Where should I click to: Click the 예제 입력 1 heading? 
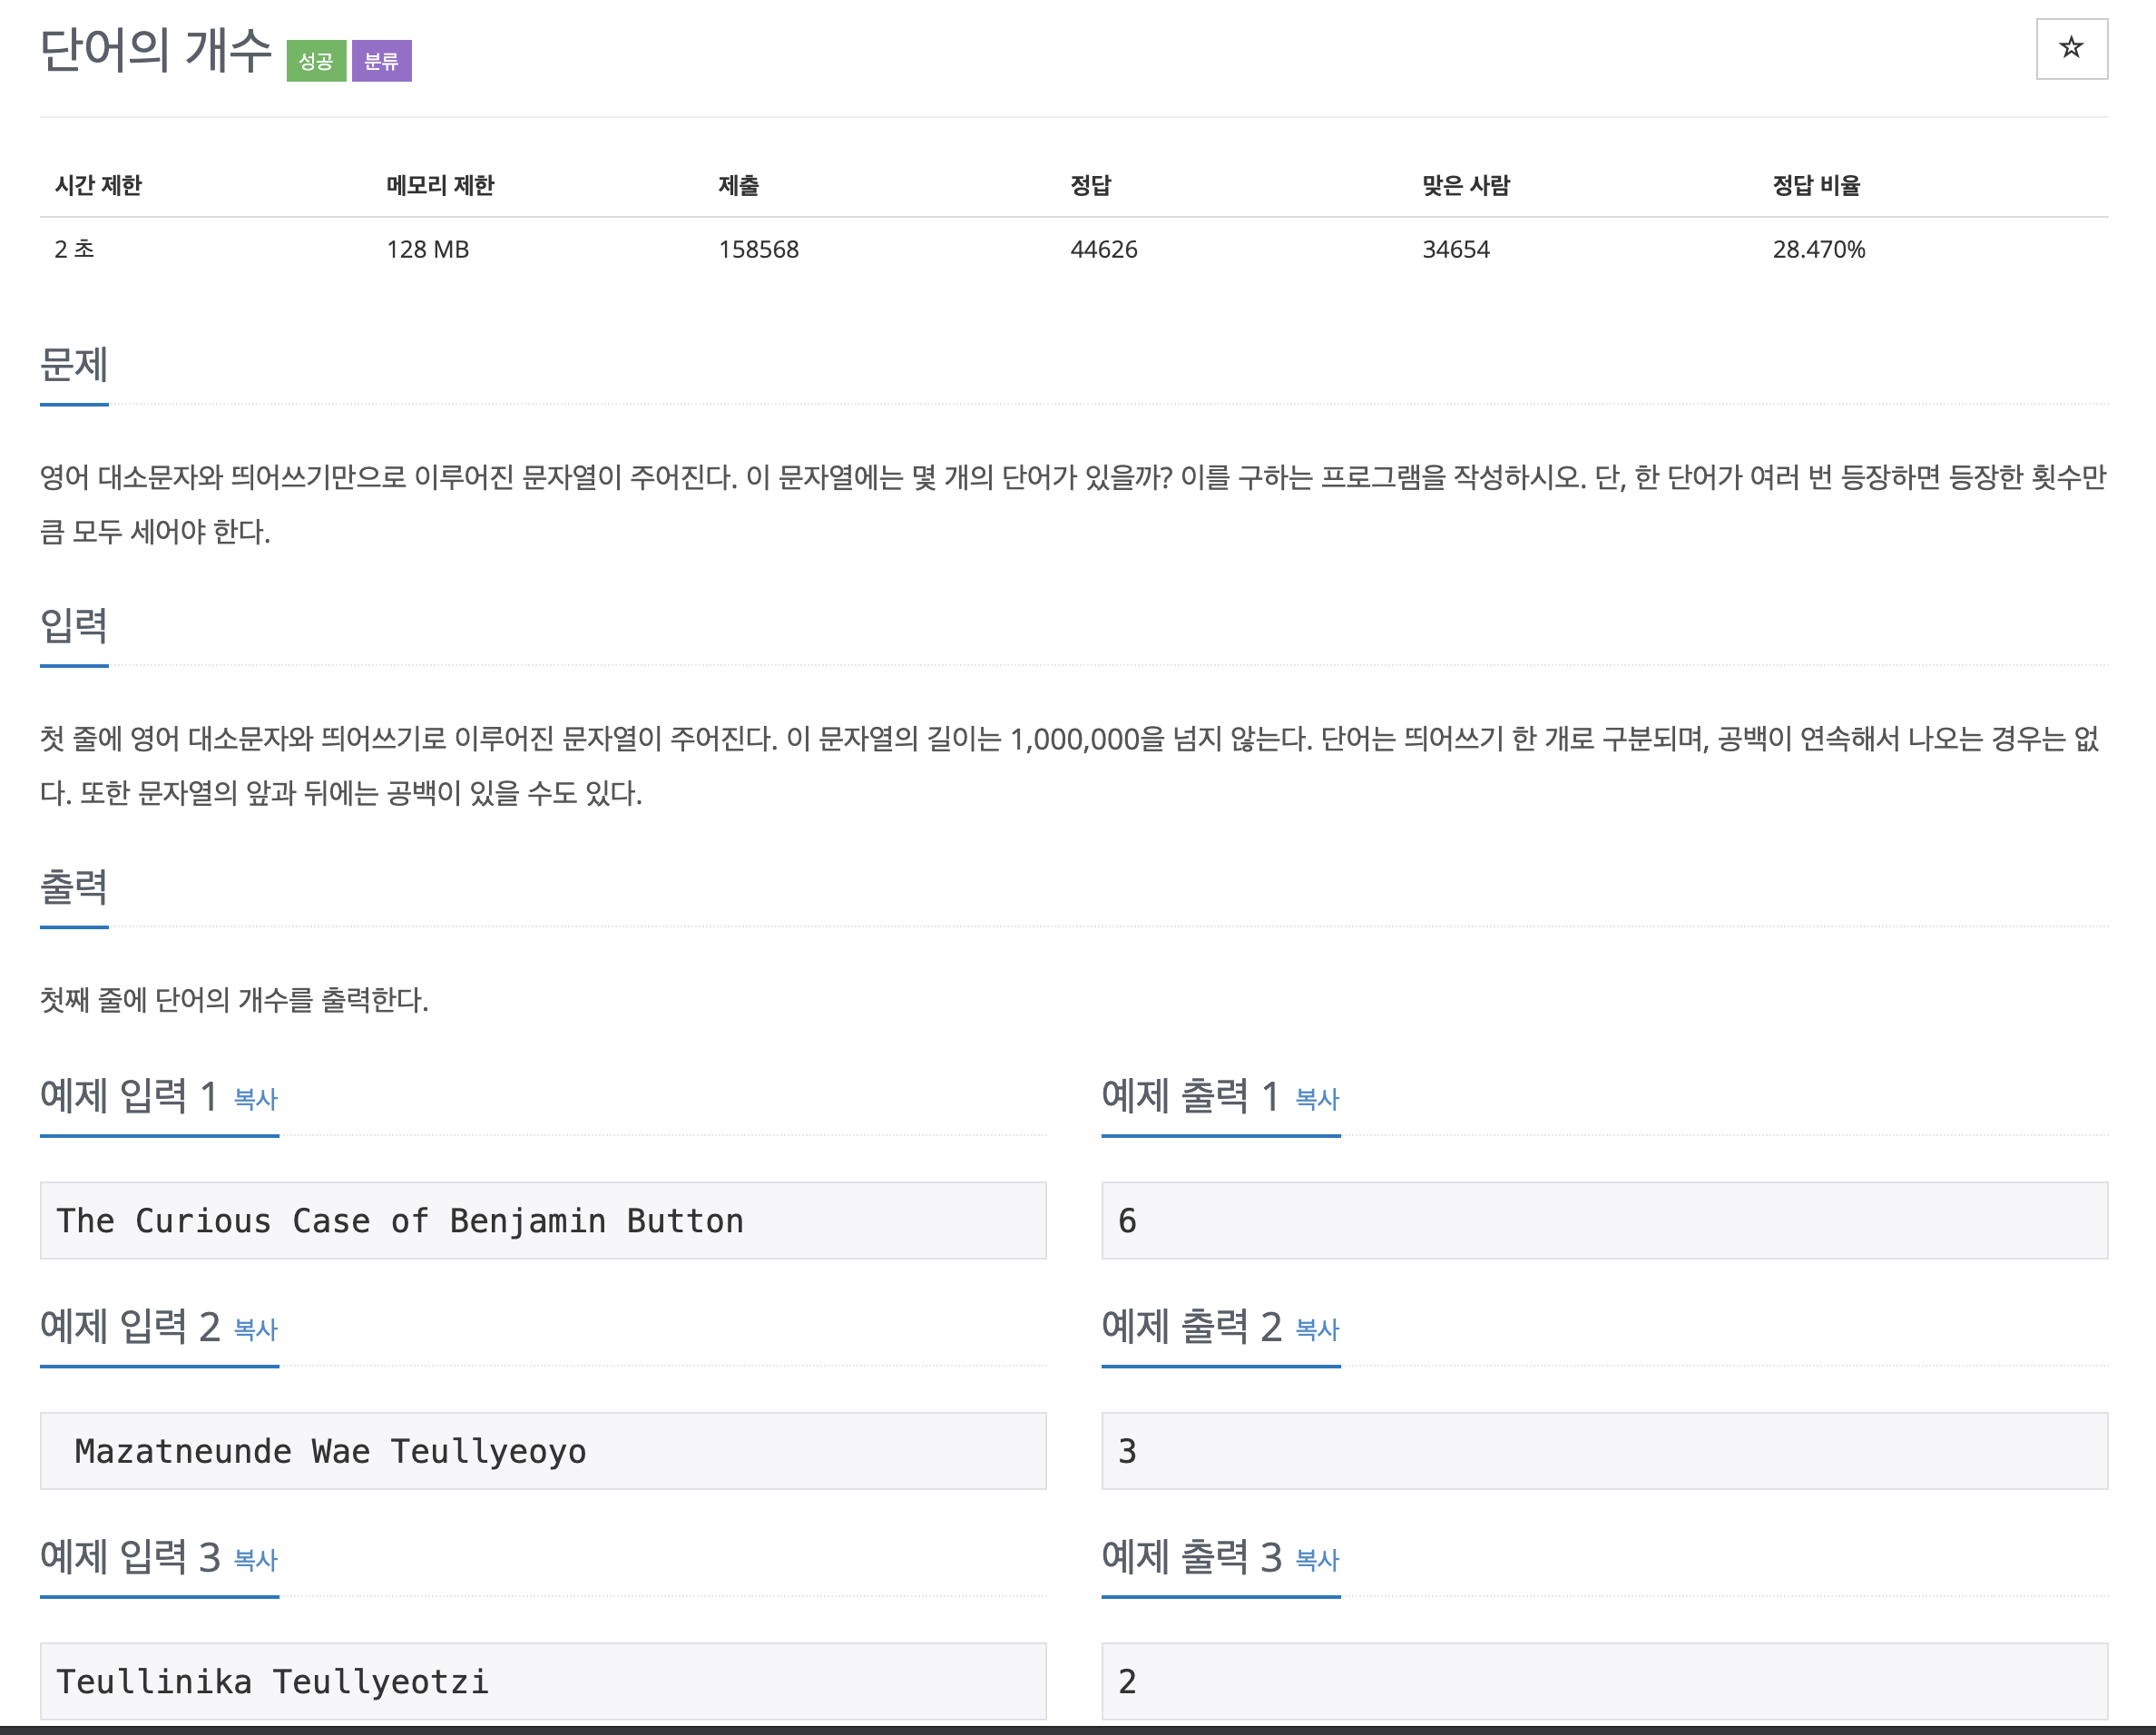click(128, 1096)
